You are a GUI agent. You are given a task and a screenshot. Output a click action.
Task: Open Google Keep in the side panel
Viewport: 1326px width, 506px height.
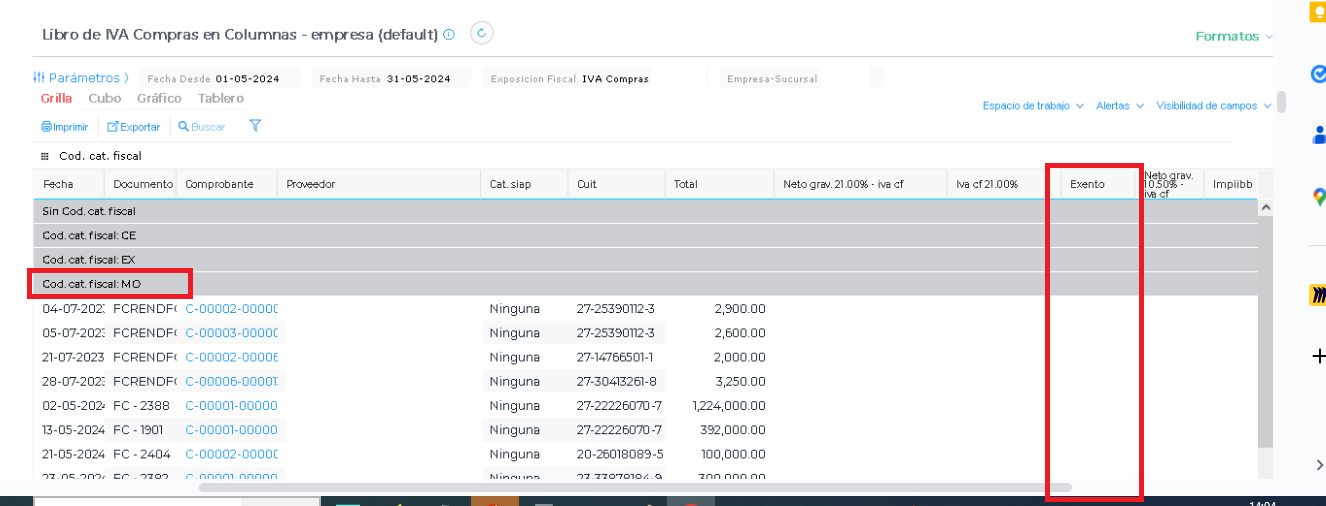(x=1318, y=12)
